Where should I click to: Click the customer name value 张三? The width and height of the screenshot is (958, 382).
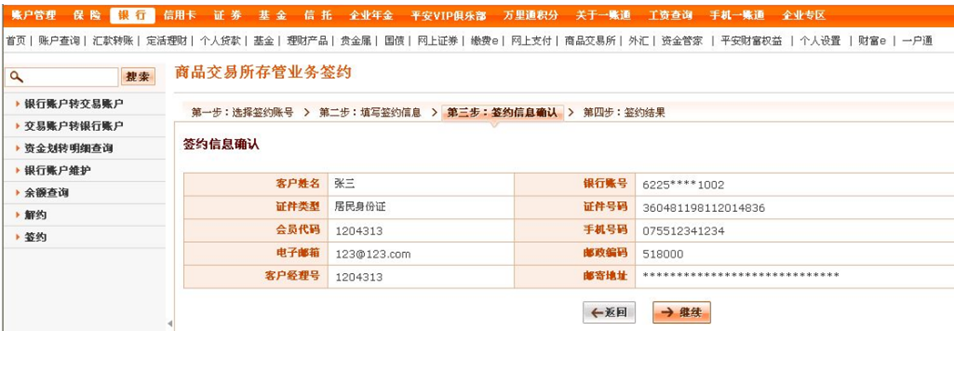pos(345,184)
